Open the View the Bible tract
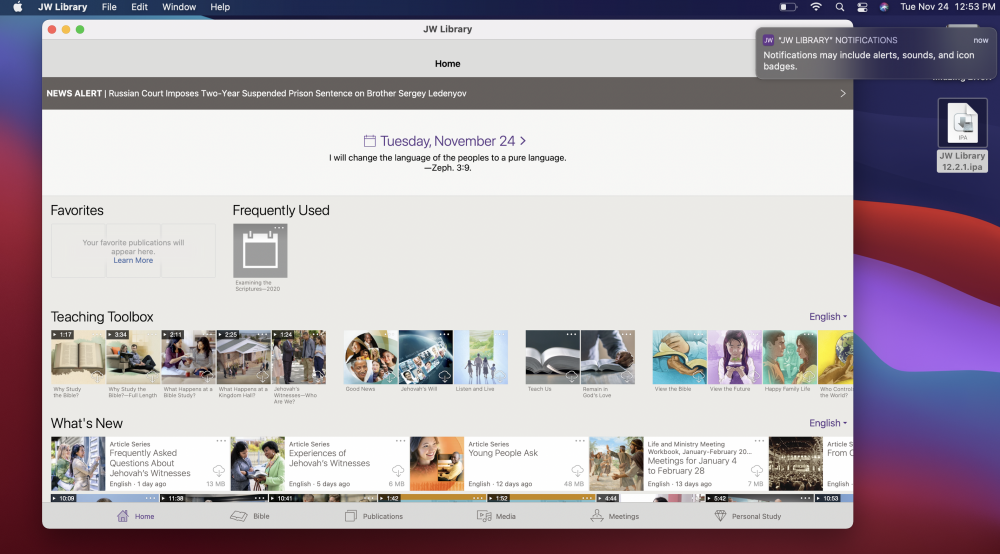Image resolution: width=1000 pixels, height=554 pixels. 679,357
